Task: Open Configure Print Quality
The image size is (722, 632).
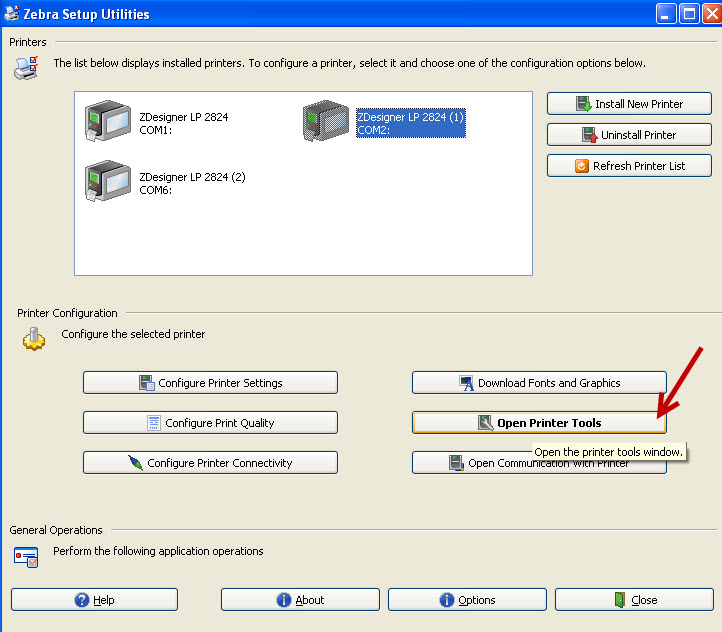Action: click(x=210, y=423)
